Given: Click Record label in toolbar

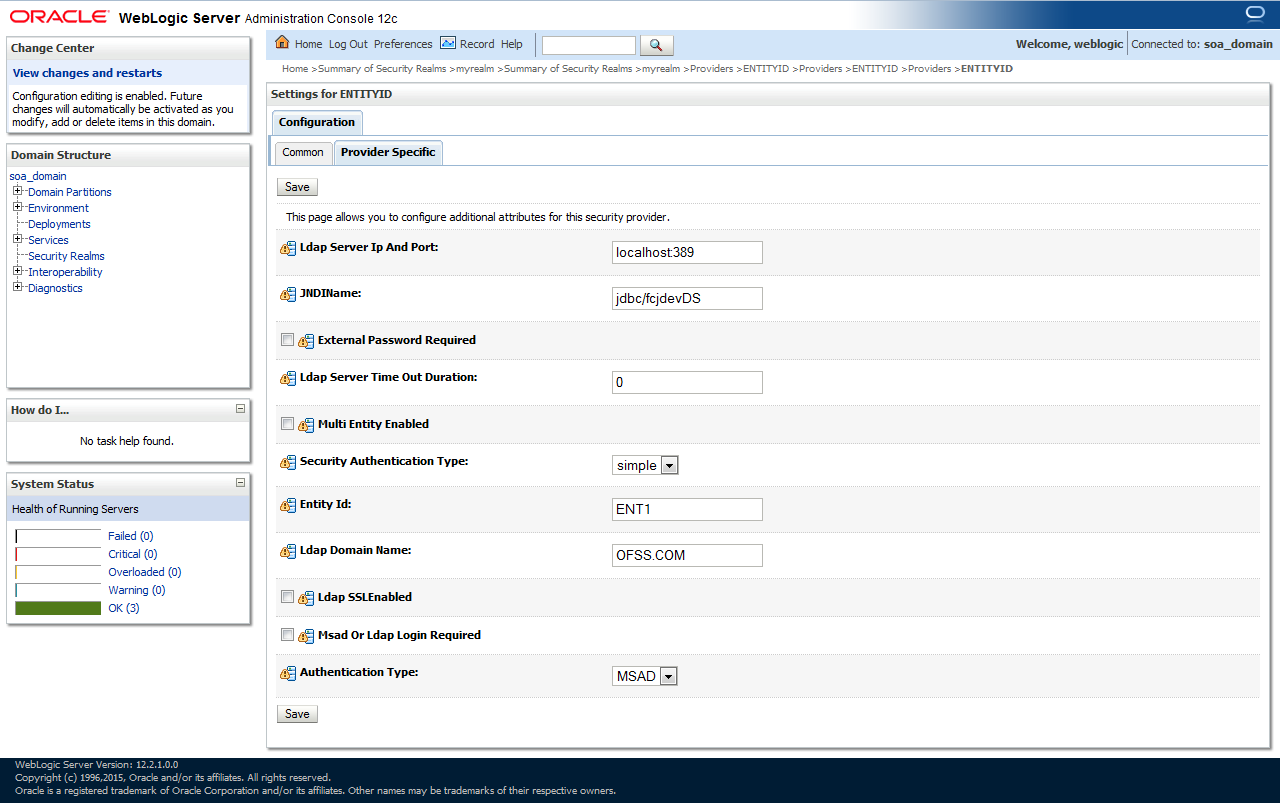Looking at the screenshot, I should [477, 44].
